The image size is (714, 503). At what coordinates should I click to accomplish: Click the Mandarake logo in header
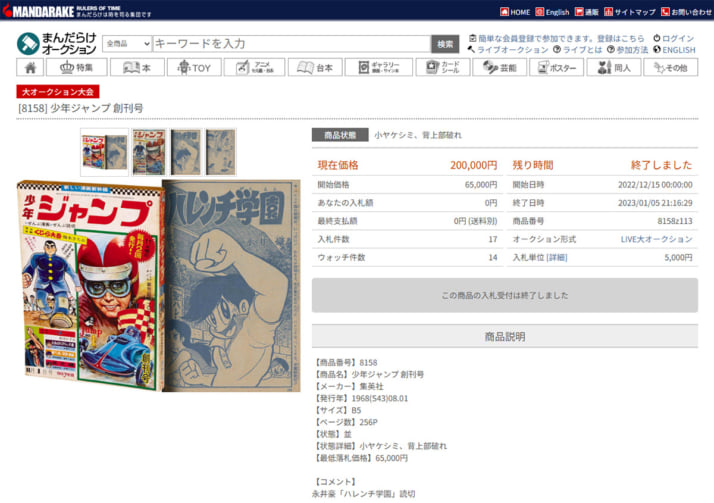coord(38,10)
